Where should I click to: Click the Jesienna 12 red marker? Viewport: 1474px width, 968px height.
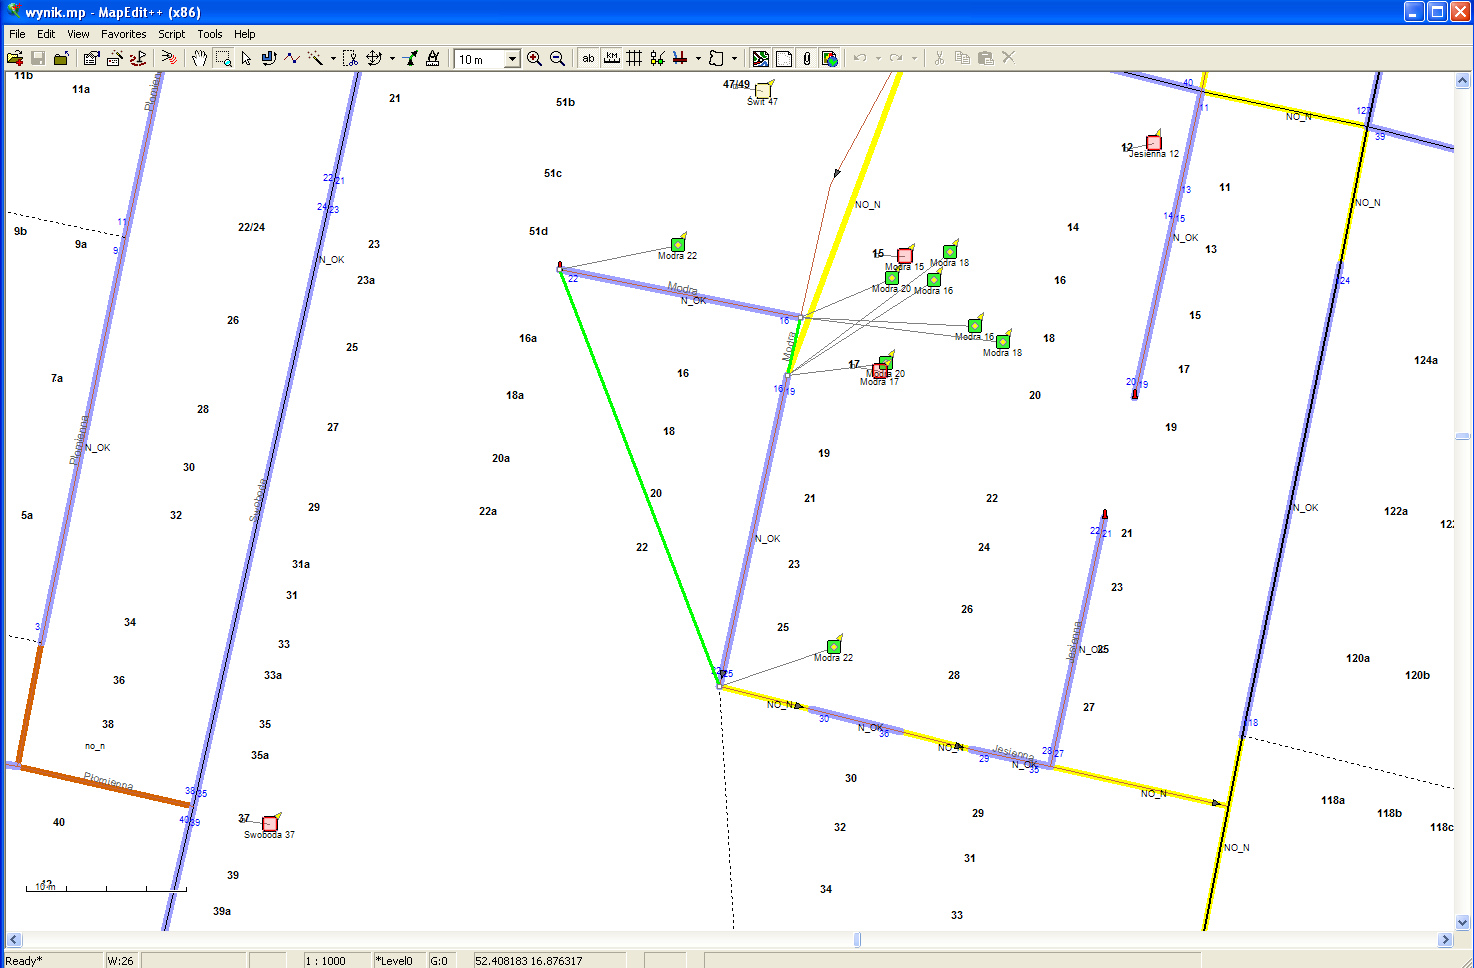pyautogui.click(x=1153, y=143)
